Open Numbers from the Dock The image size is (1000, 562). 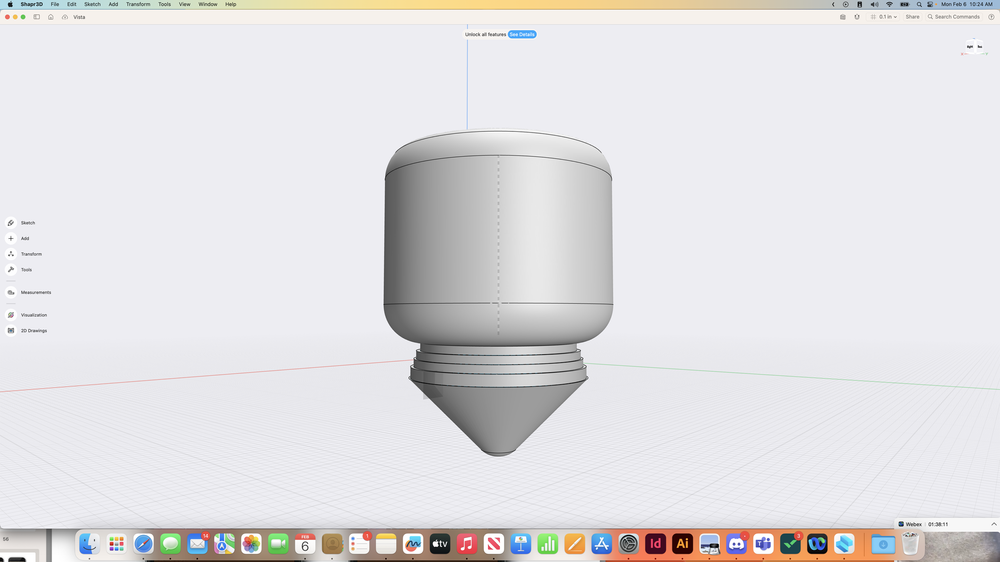(547, 544)
